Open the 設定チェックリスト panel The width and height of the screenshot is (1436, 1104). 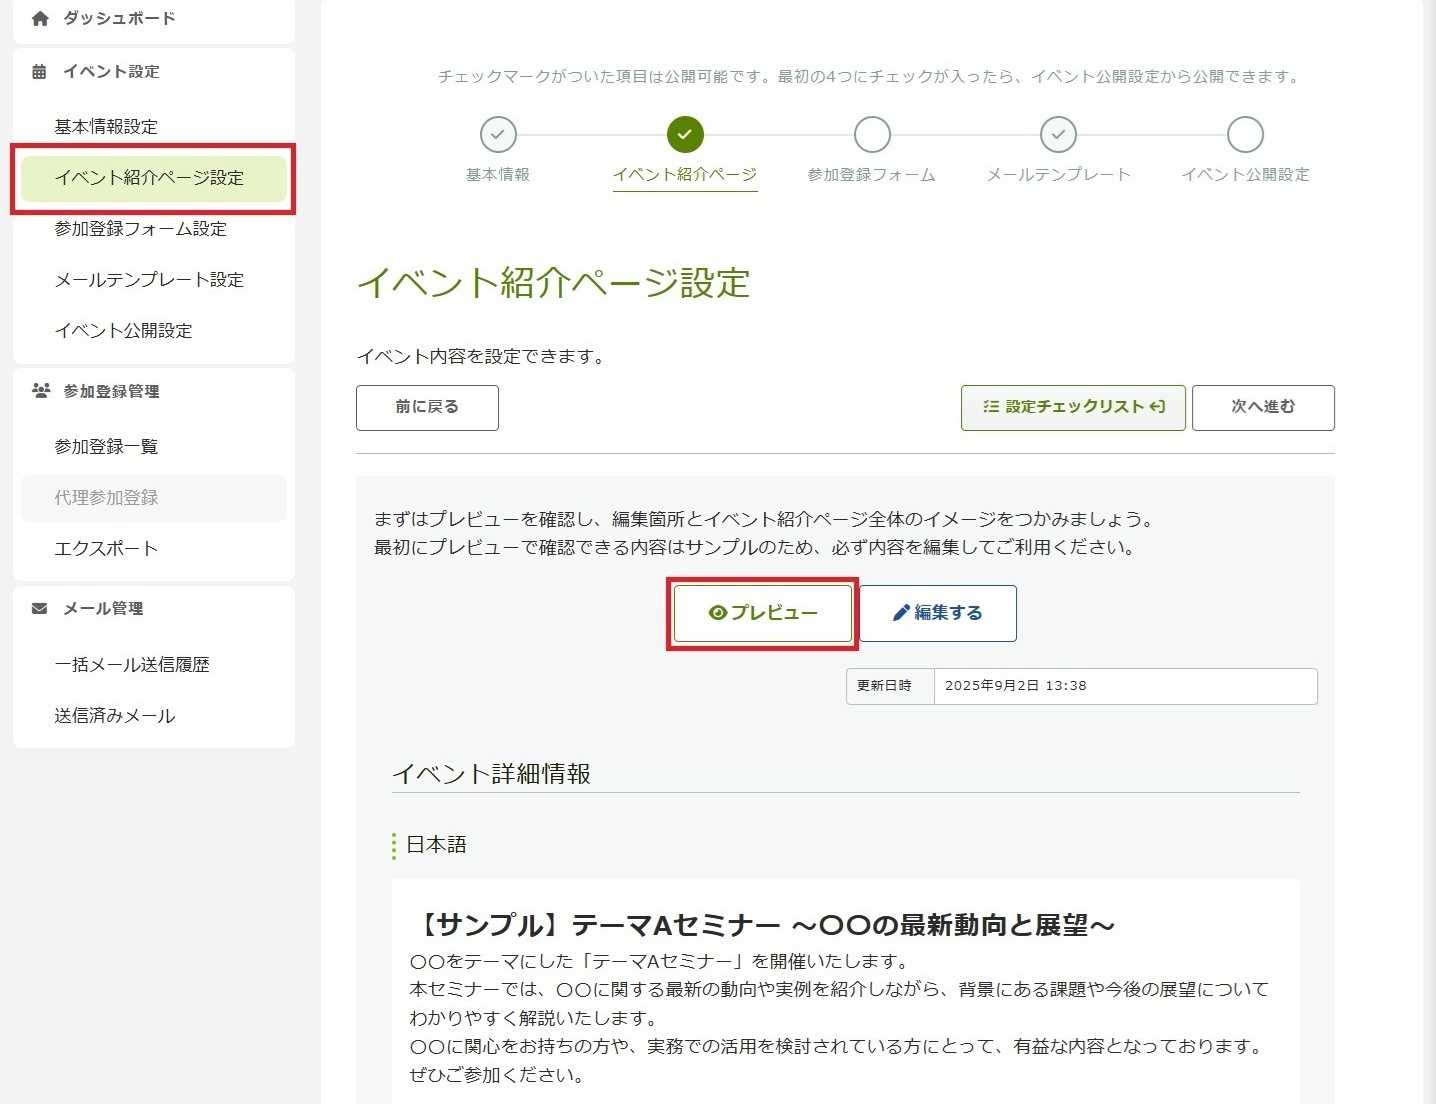(x=1073, y=407)
